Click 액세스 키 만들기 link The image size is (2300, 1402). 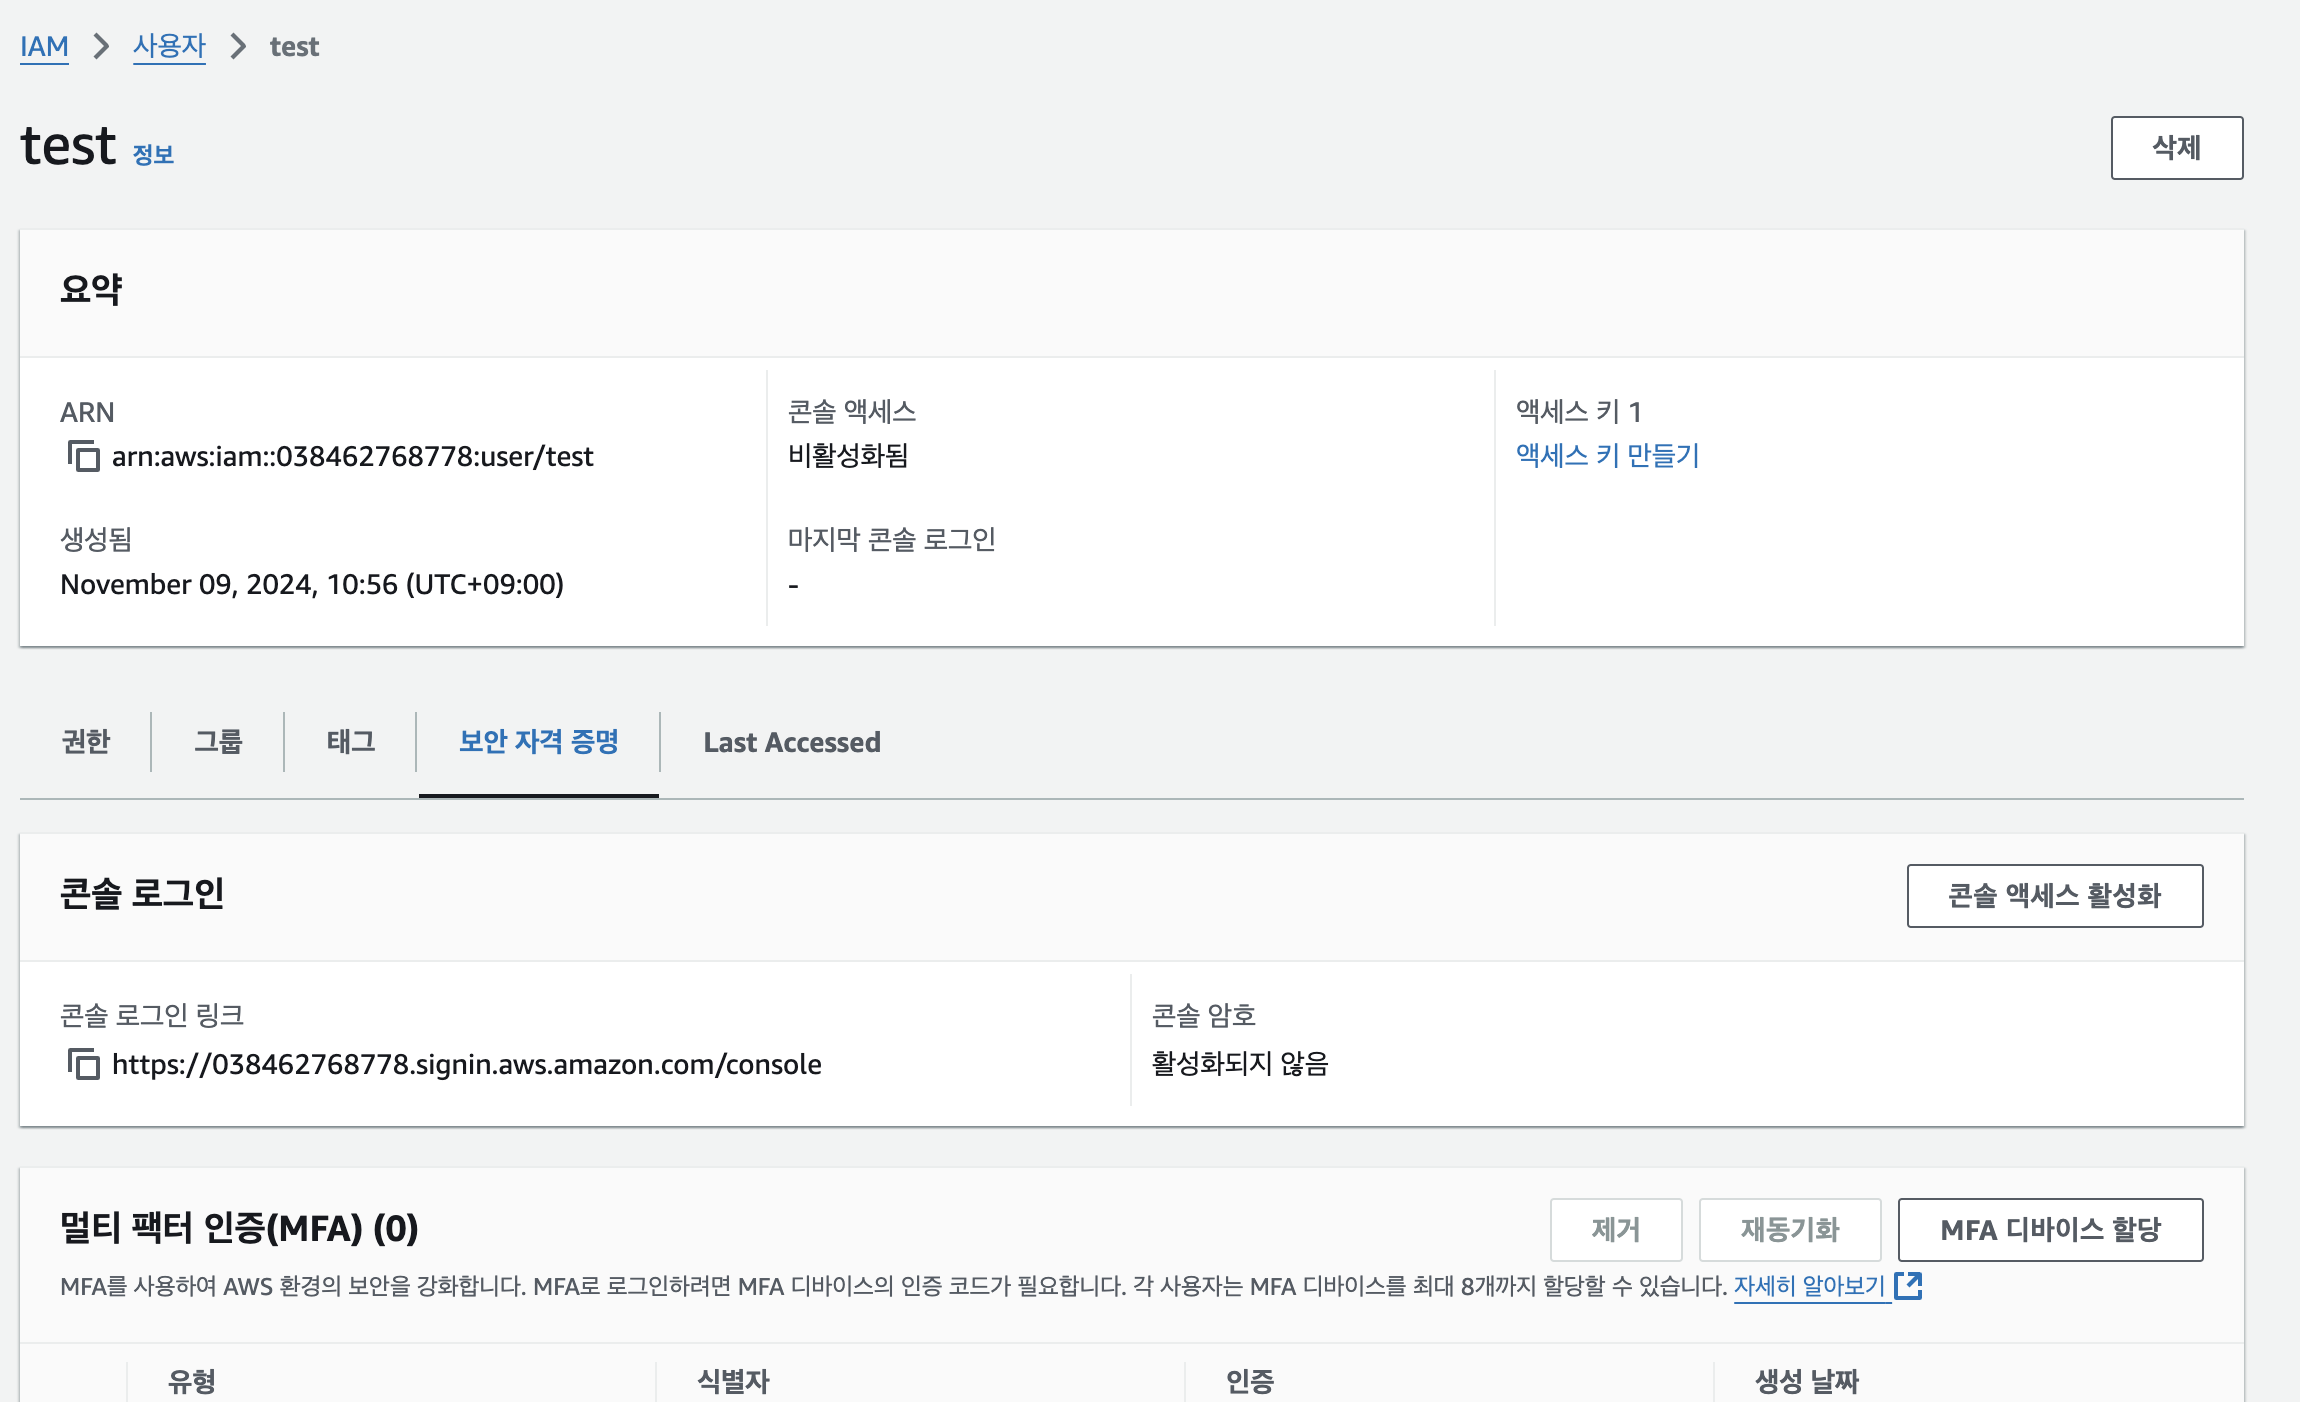(x=1607, y=456)
